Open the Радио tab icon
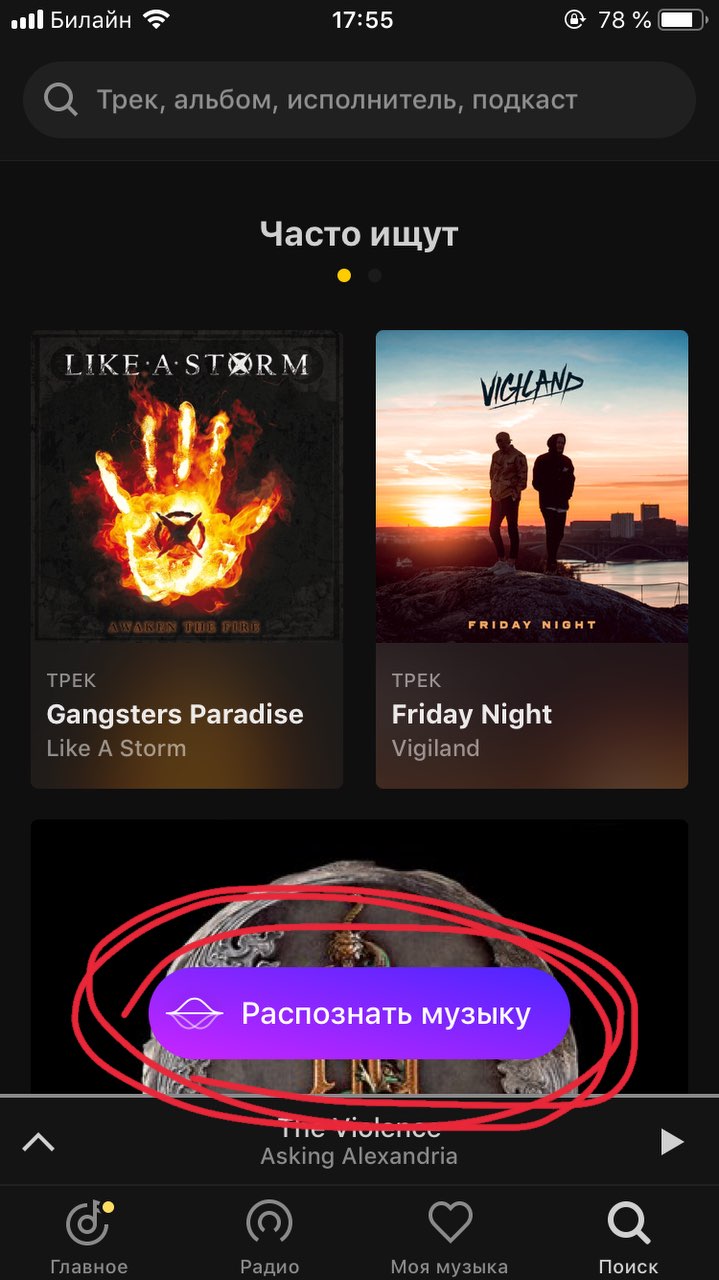This screenshot has height=1280, width=719. [269, 1221]
